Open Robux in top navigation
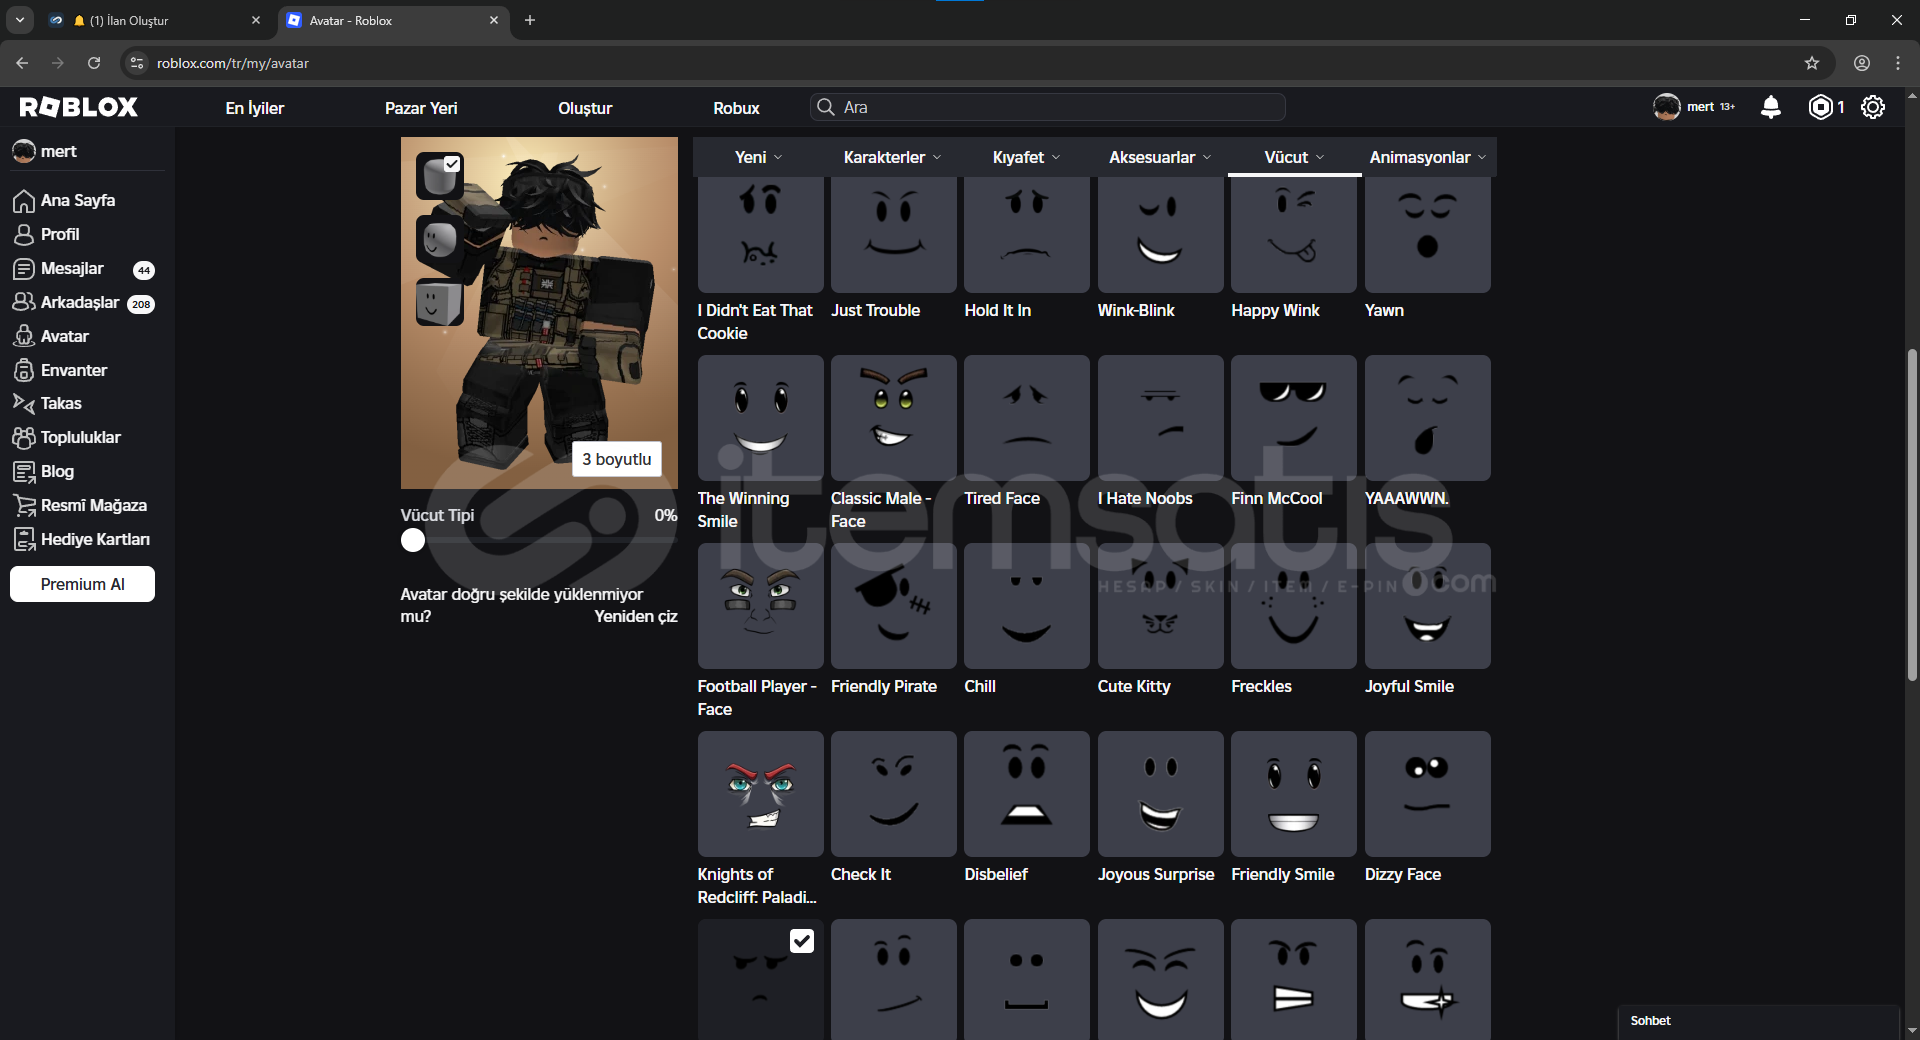1920x1040 pixels. pyautogui.click(x=736, y=108)
